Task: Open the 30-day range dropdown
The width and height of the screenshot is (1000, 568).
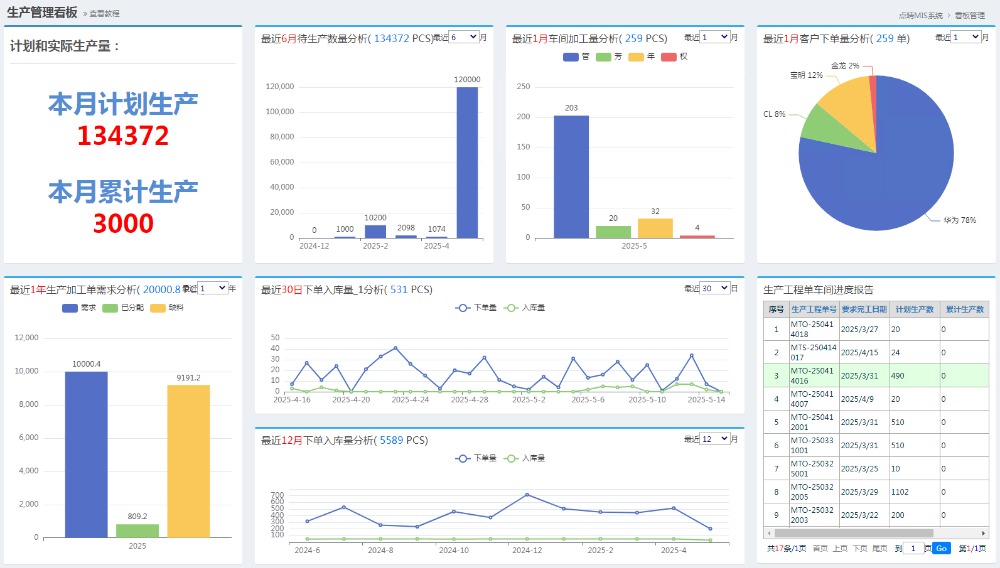Action: (x=715, y=288)
